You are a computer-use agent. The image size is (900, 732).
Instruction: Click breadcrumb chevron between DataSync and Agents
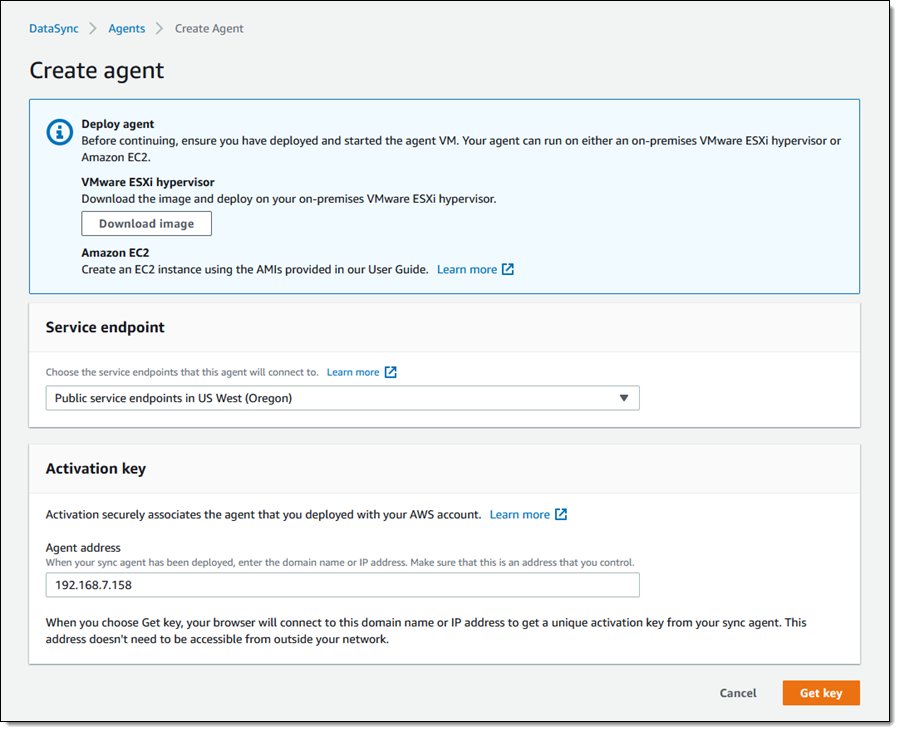point(94,29)
